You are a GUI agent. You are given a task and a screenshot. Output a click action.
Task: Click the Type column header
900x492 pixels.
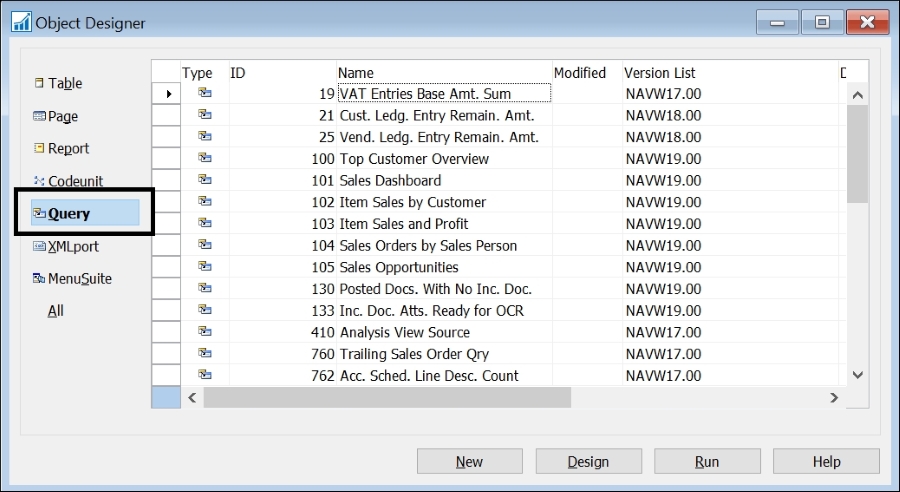point(204,72)
